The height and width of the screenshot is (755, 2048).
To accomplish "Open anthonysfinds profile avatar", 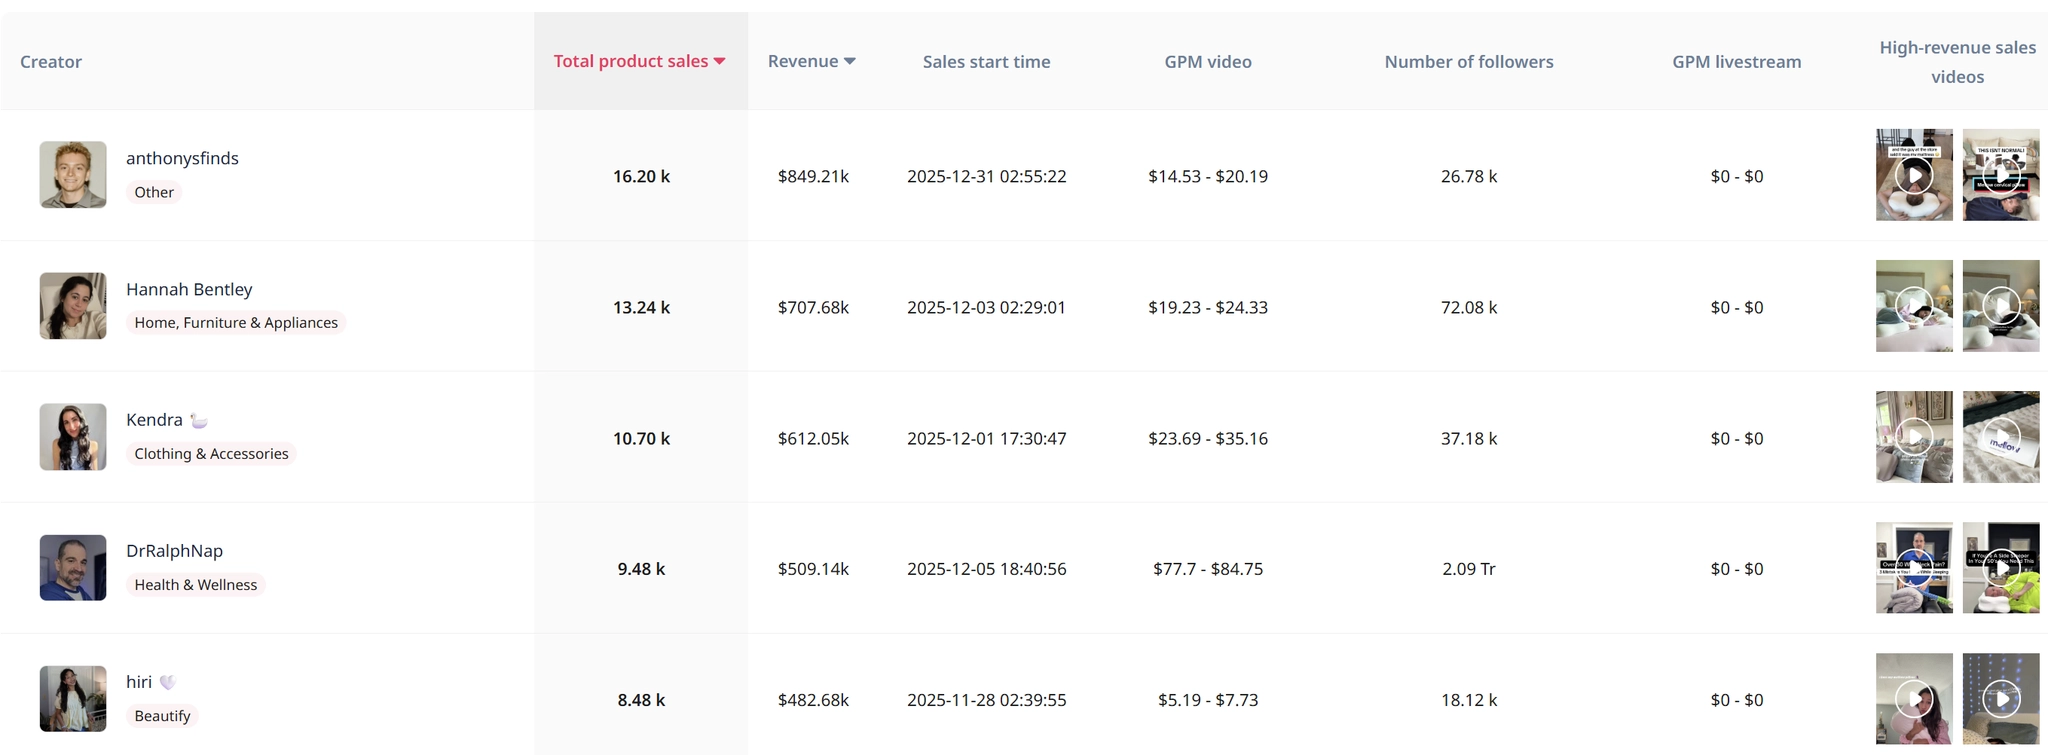I will (x=73, y=175).
